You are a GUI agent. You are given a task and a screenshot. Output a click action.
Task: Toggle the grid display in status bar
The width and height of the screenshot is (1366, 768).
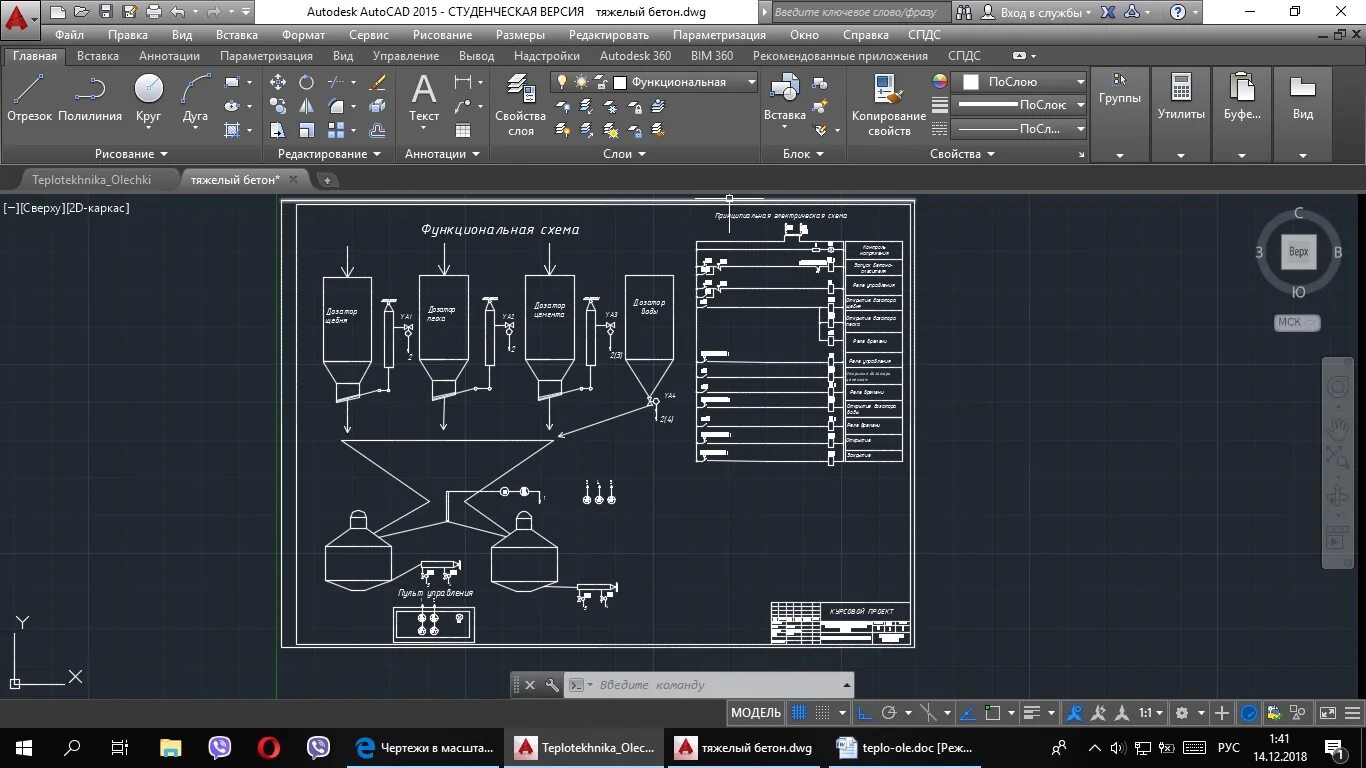point(797,713)
